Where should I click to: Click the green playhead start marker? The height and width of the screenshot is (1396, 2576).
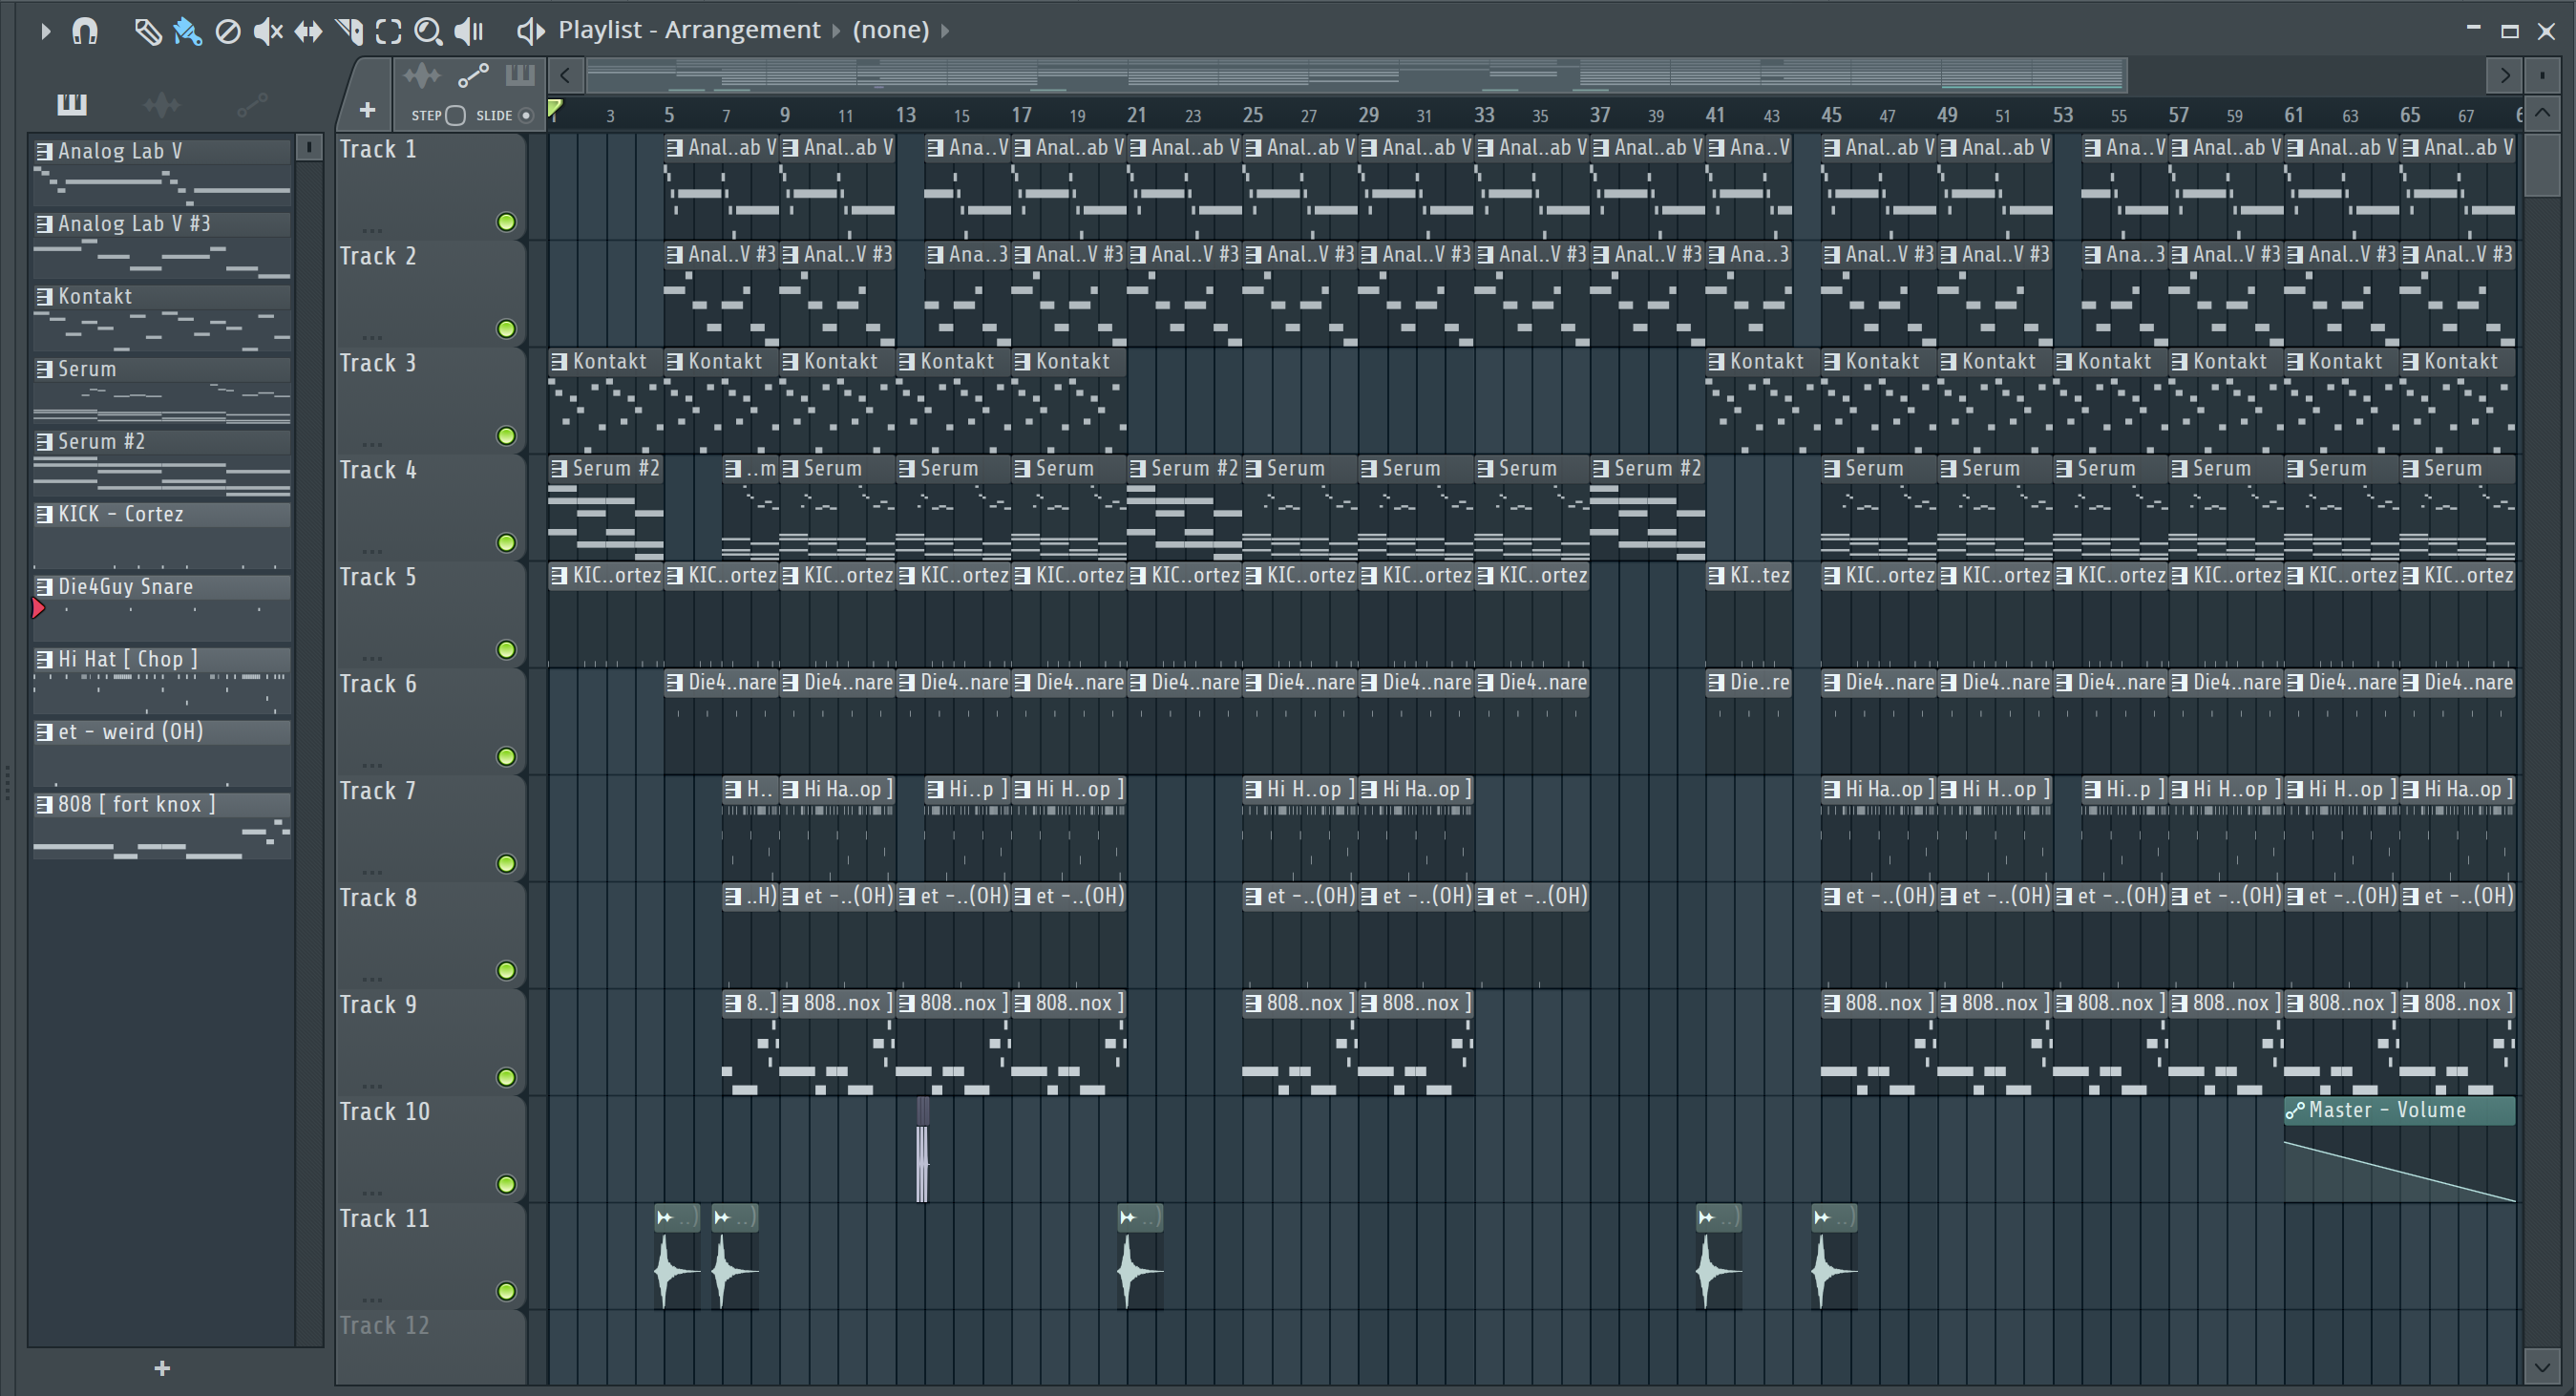point(555,109)
